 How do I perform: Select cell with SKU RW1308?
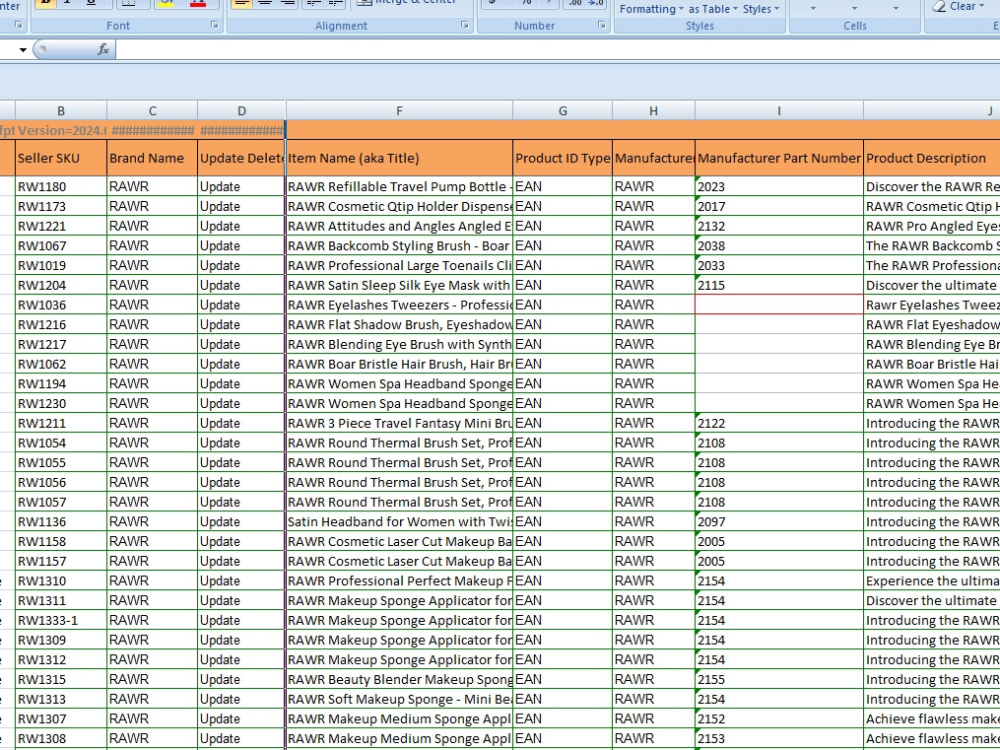point(61,738)
